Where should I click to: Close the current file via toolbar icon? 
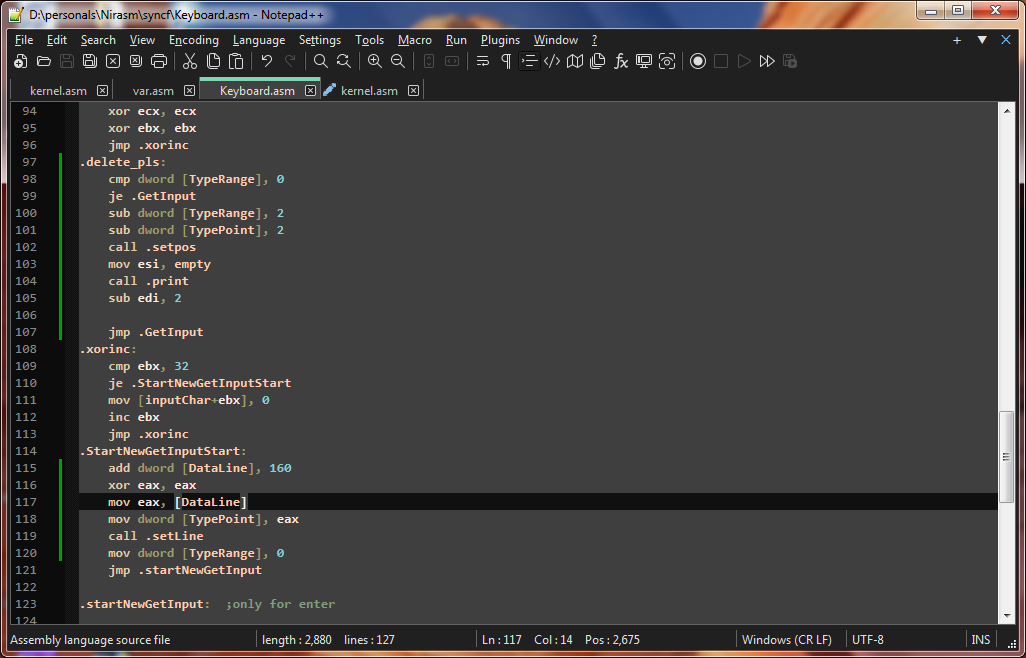pyautogui.click(x=113, y=61)
